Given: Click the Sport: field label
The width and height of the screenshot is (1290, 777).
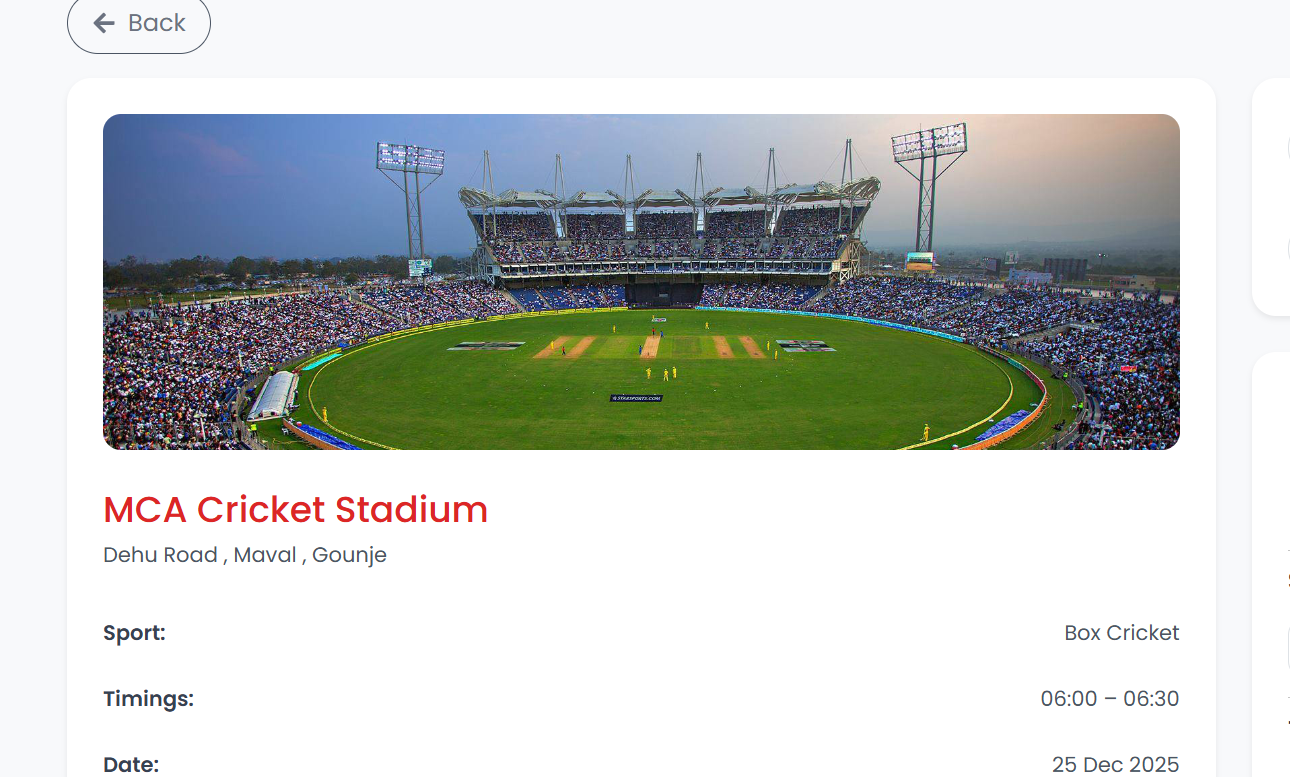Looking at the screenshot, I should [x=134, y=633].
